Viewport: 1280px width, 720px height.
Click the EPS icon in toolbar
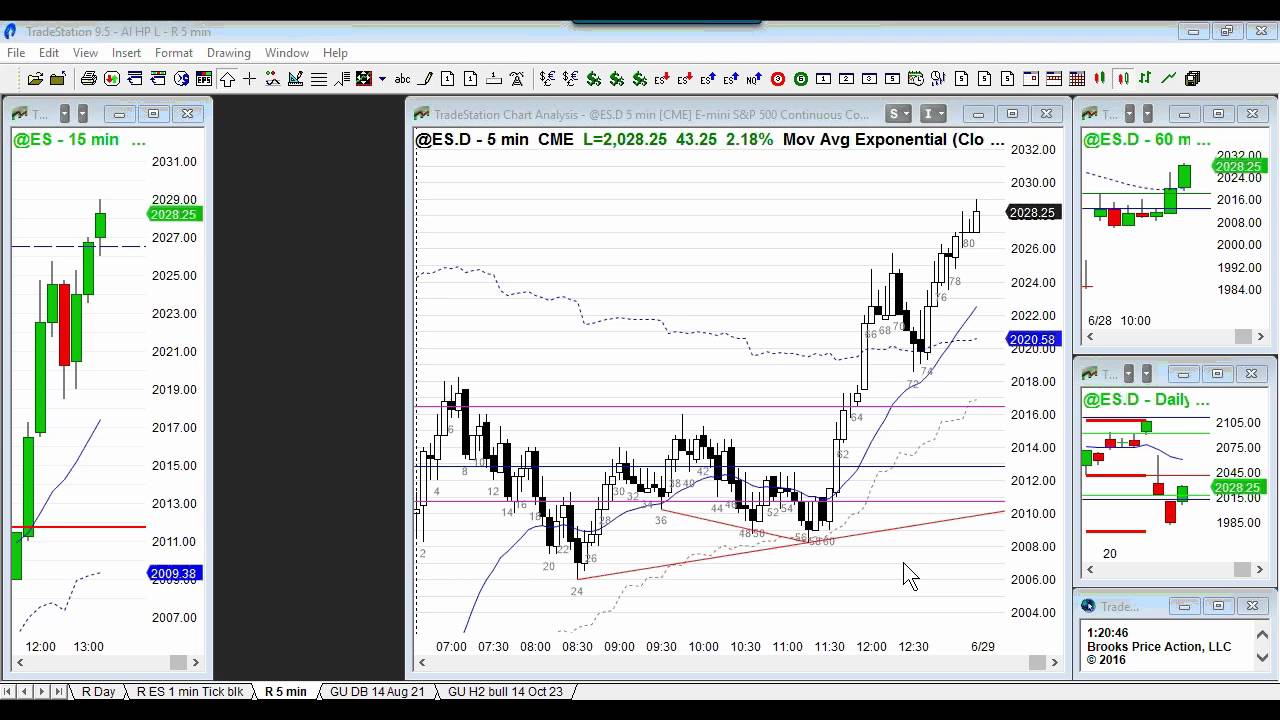(204, 79)
